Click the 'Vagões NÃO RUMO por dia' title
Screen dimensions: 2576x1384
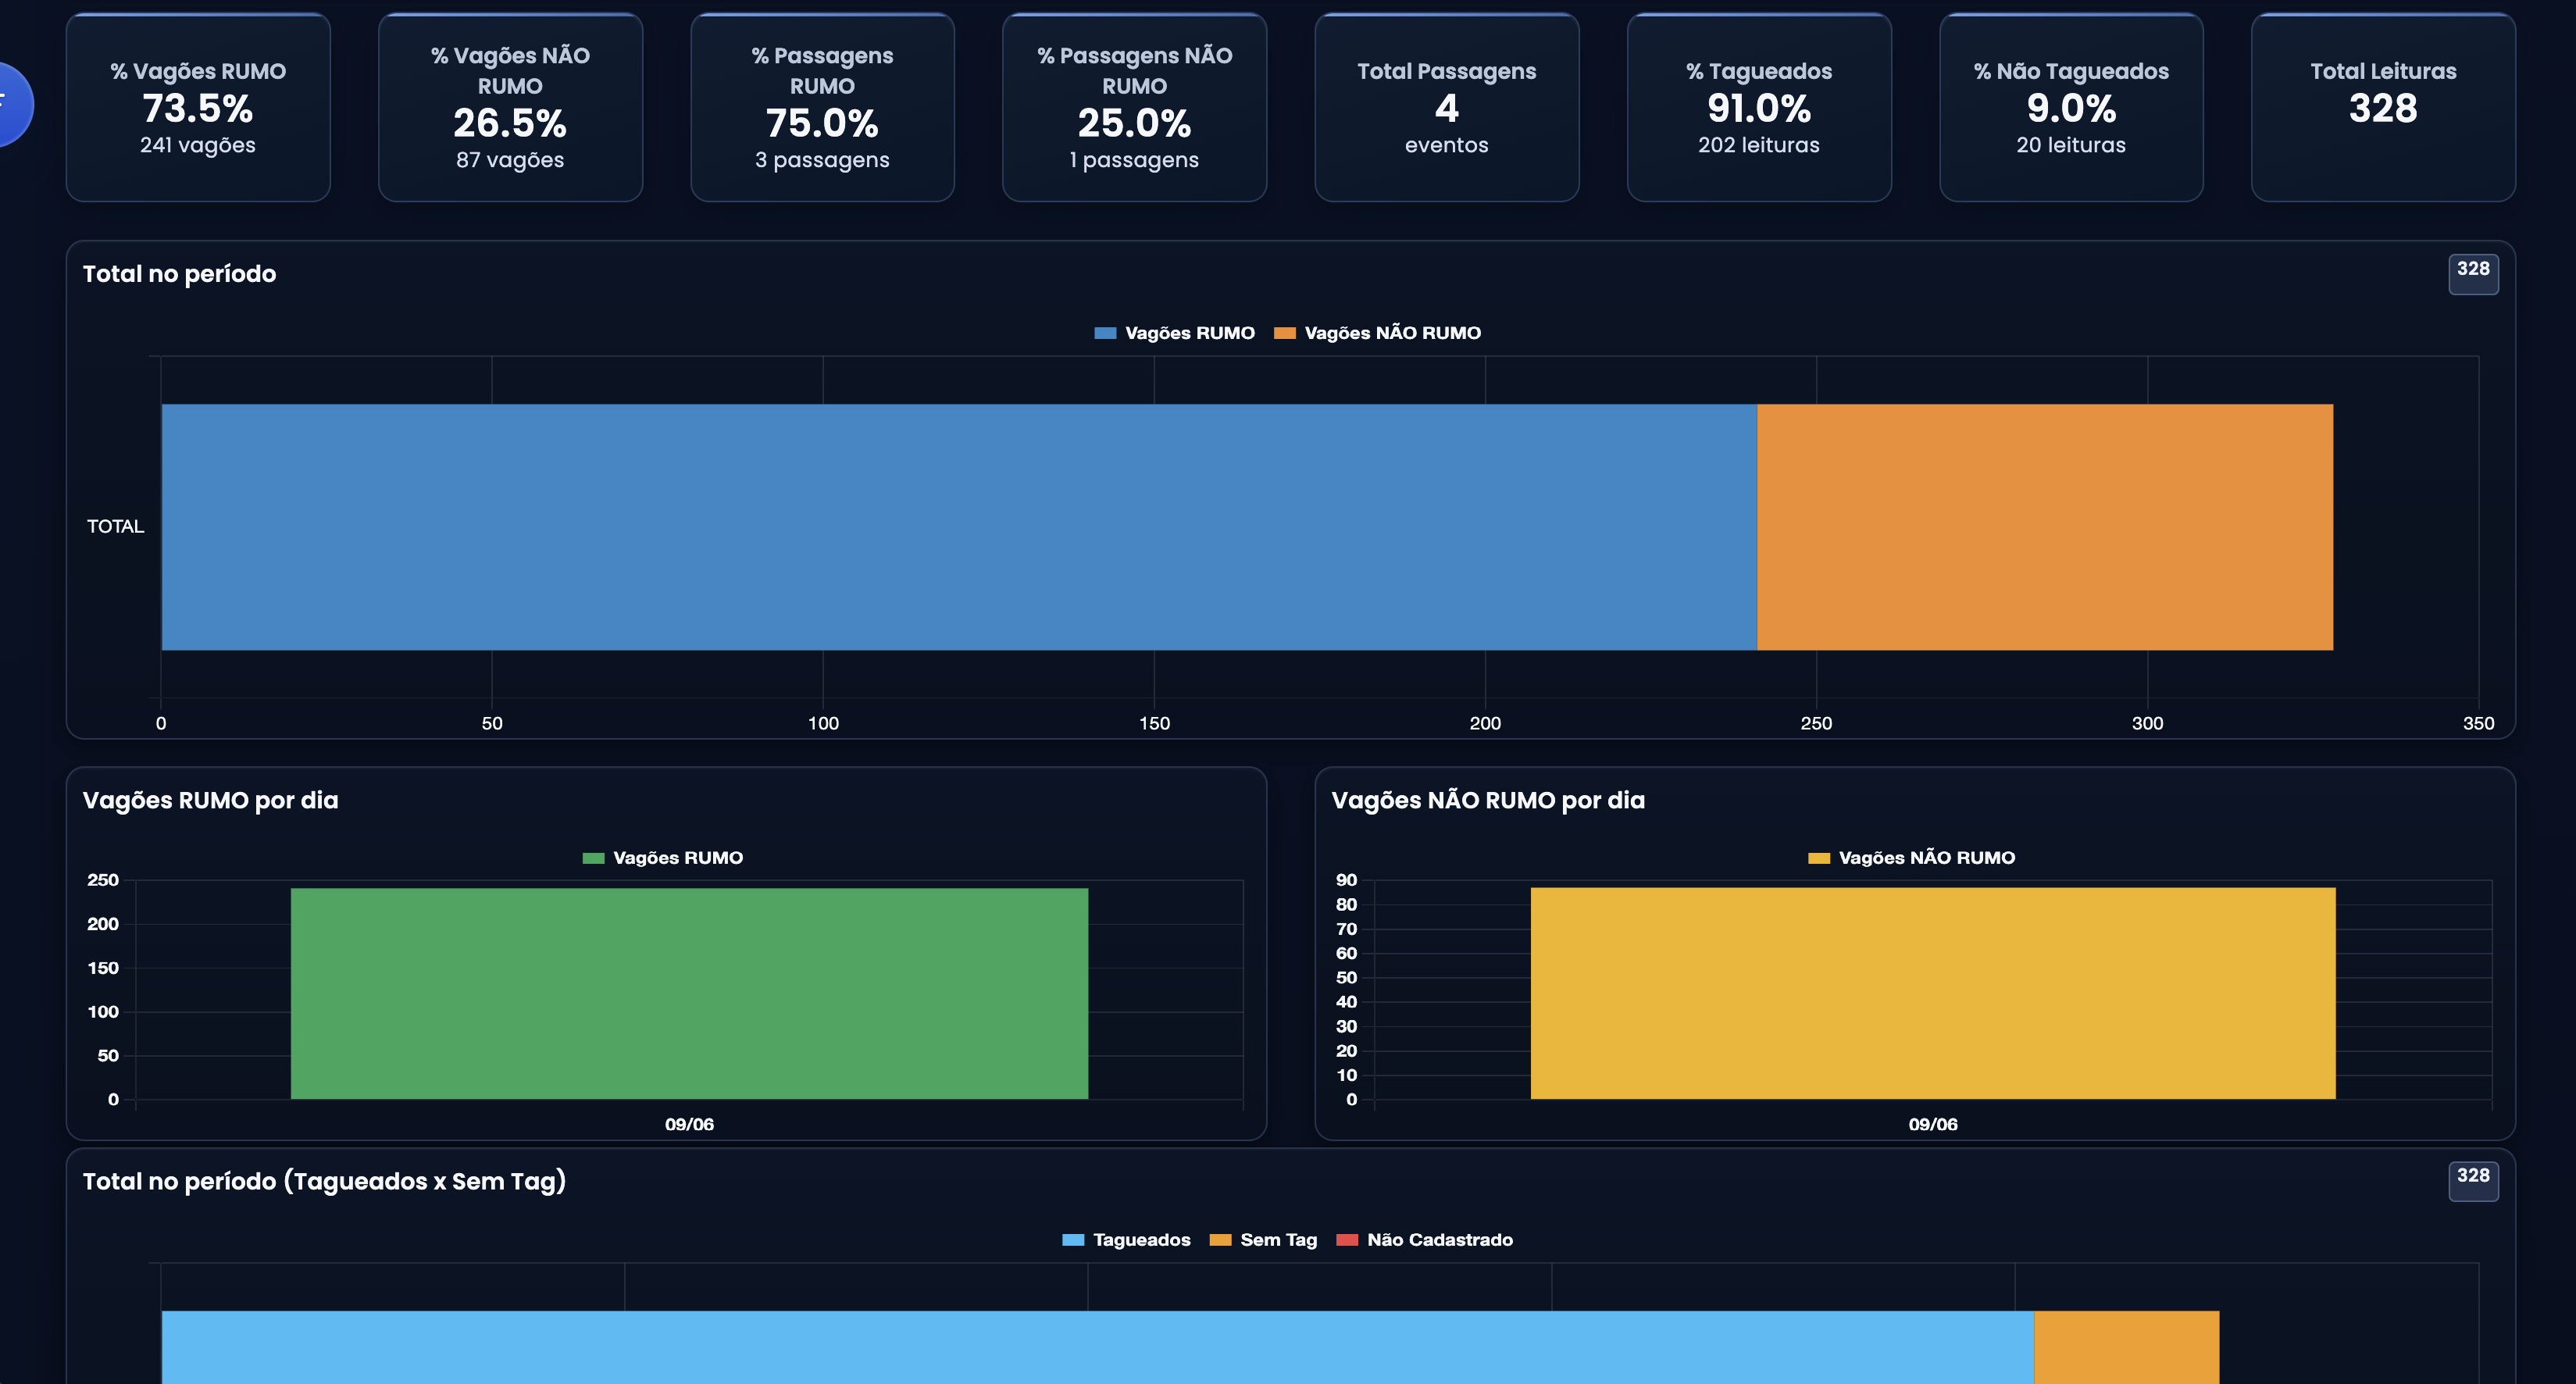[x=1487, y=800]
